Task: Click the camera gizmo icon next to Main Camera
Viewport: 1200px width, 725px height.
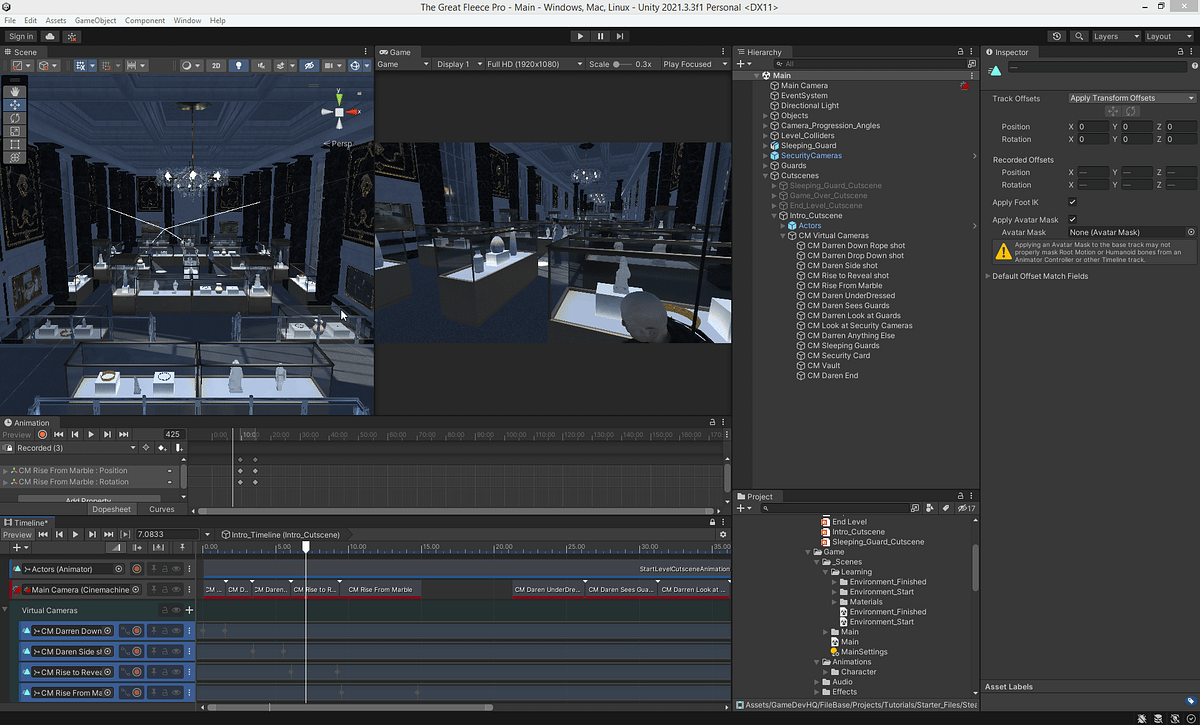Action: [963, 86]
